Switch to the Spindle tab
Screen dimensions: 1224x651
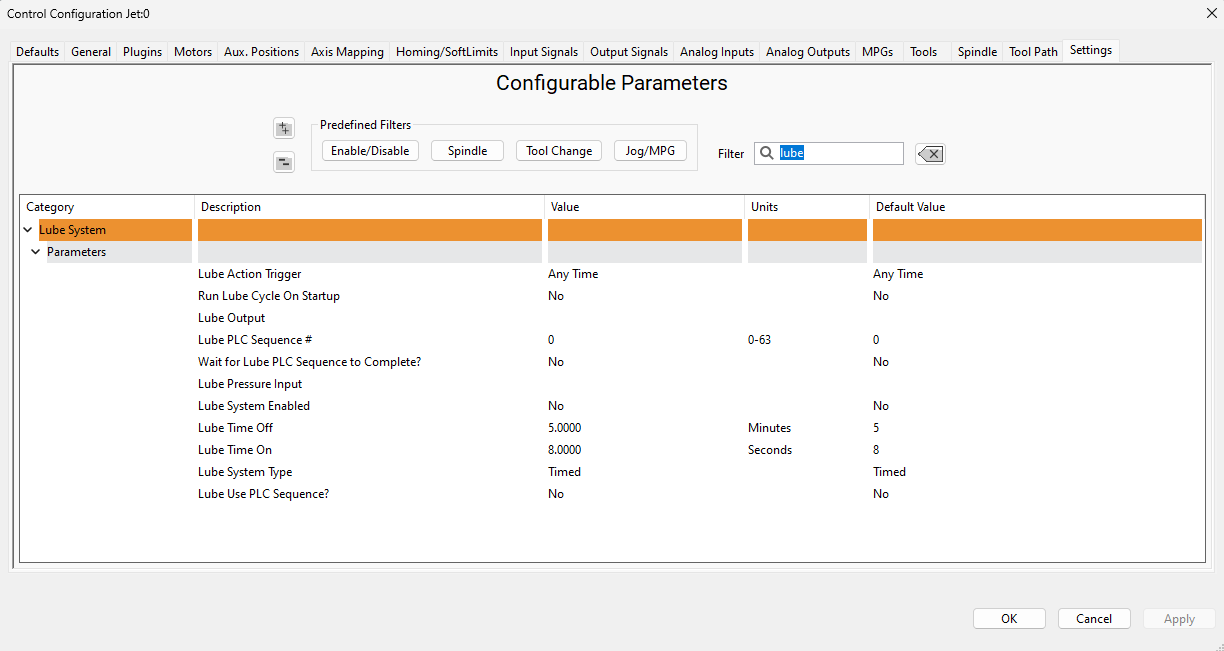977,52
